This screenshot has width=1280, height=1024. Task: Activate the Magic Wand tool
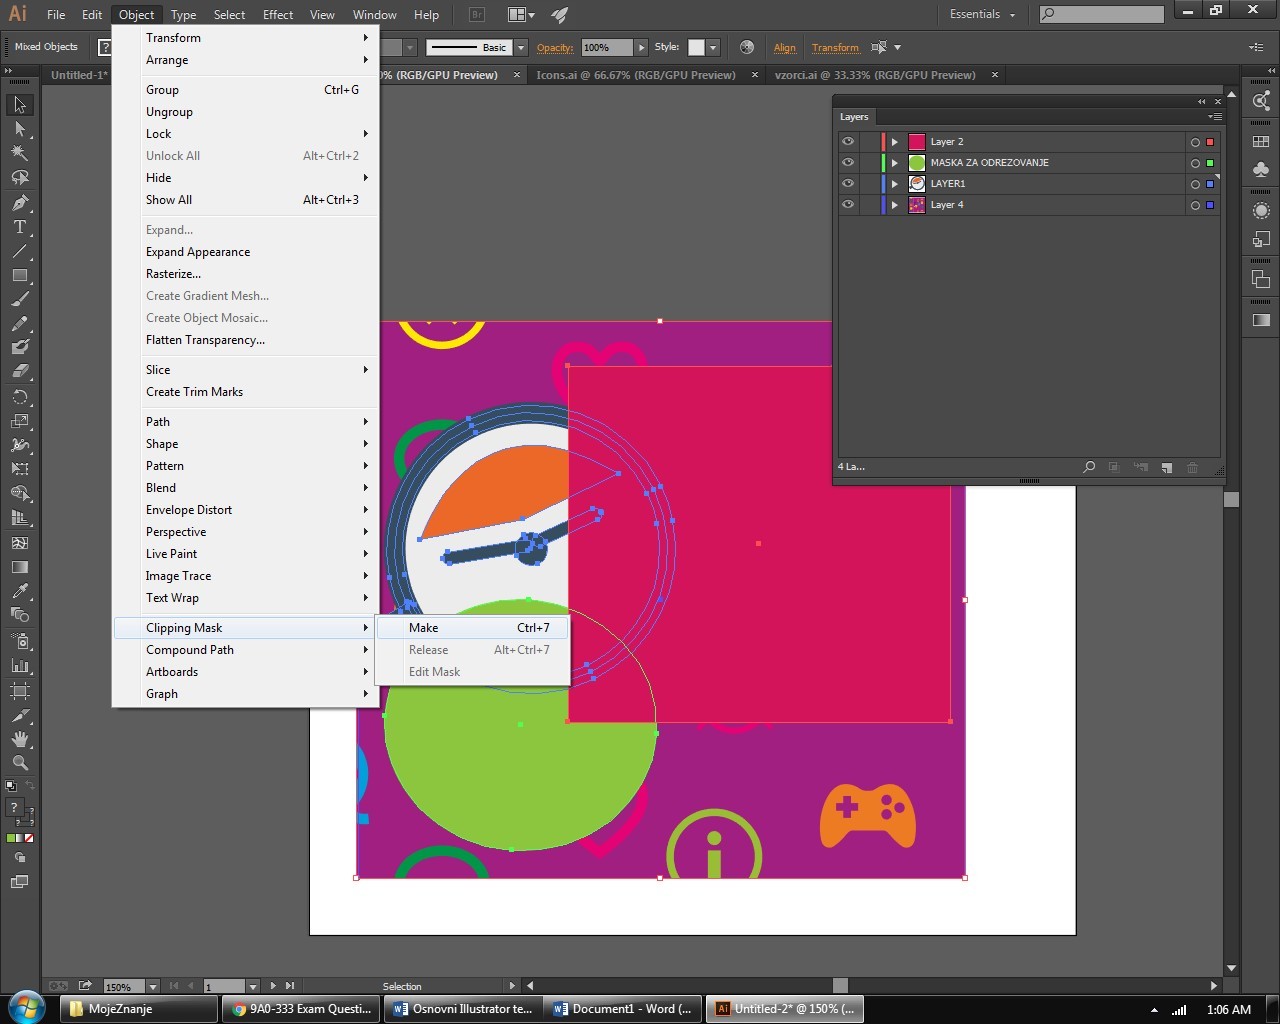click(19, 153)
